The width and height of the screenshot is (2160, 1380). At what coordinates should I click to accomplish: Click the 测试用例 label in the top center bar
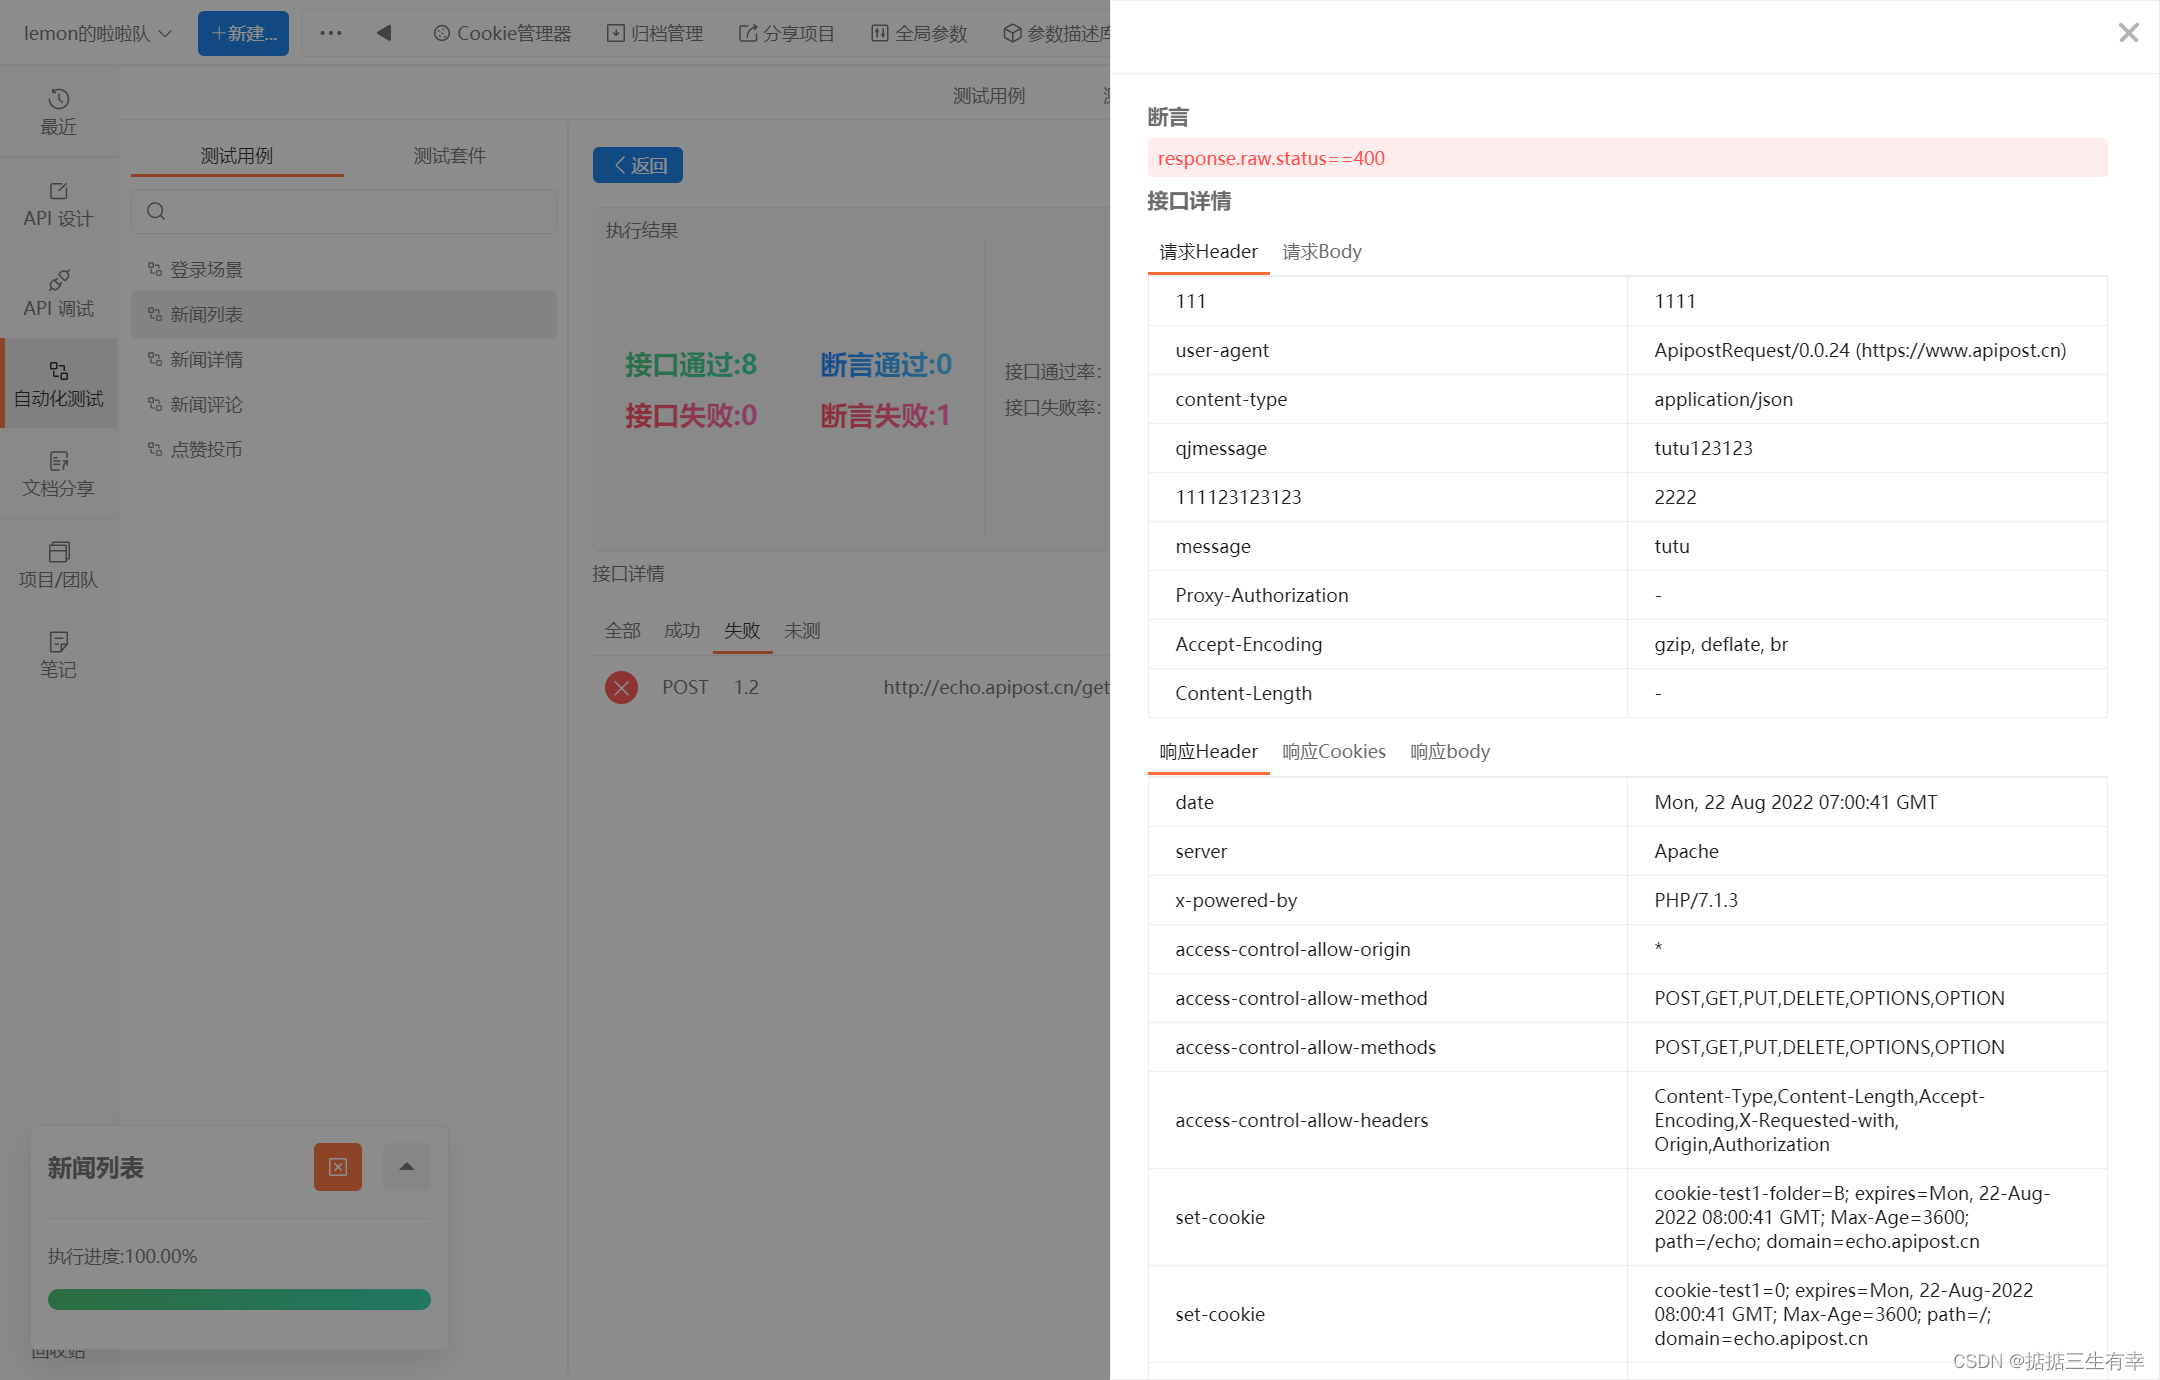point(988,96)
